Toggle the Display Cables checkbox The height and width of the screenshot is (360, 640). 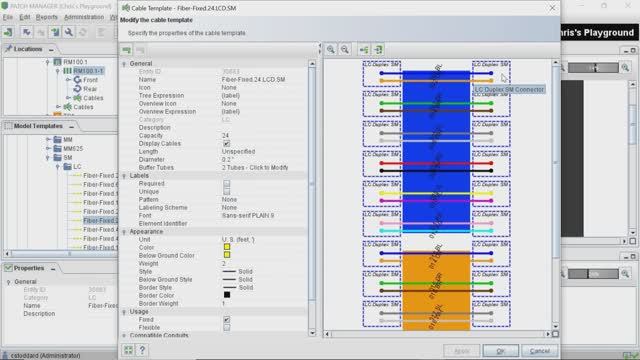pyautogui.click(x=227, y=144)
